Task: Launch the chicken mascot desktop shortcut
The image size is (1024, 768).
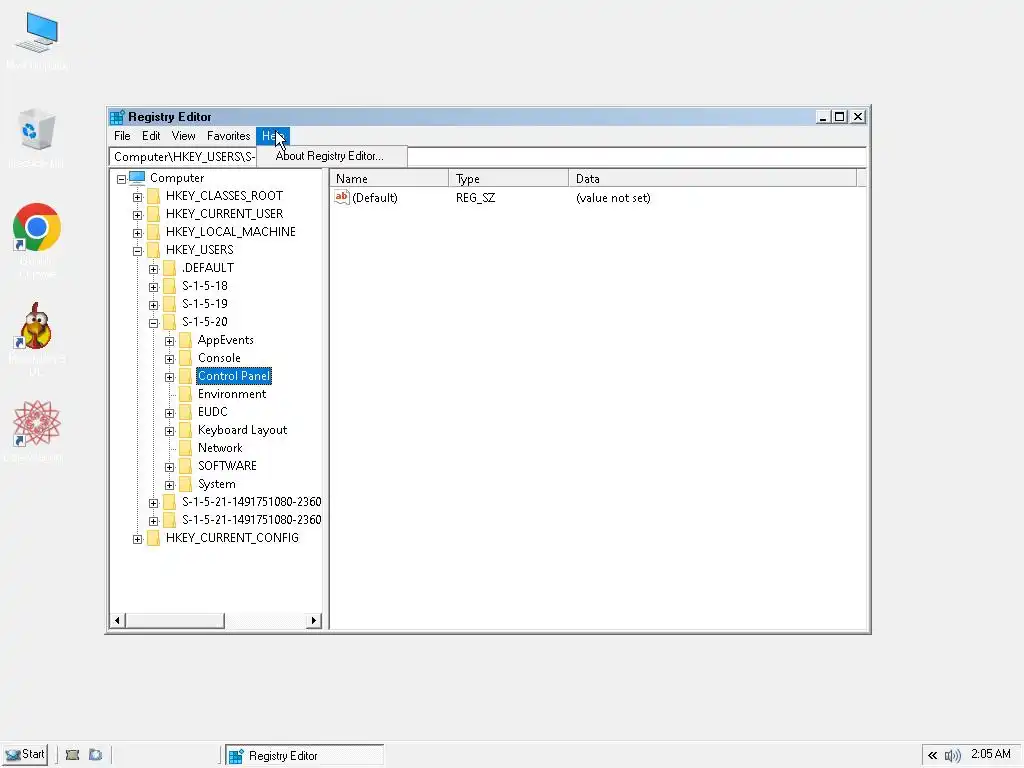Action: point(37,325)
